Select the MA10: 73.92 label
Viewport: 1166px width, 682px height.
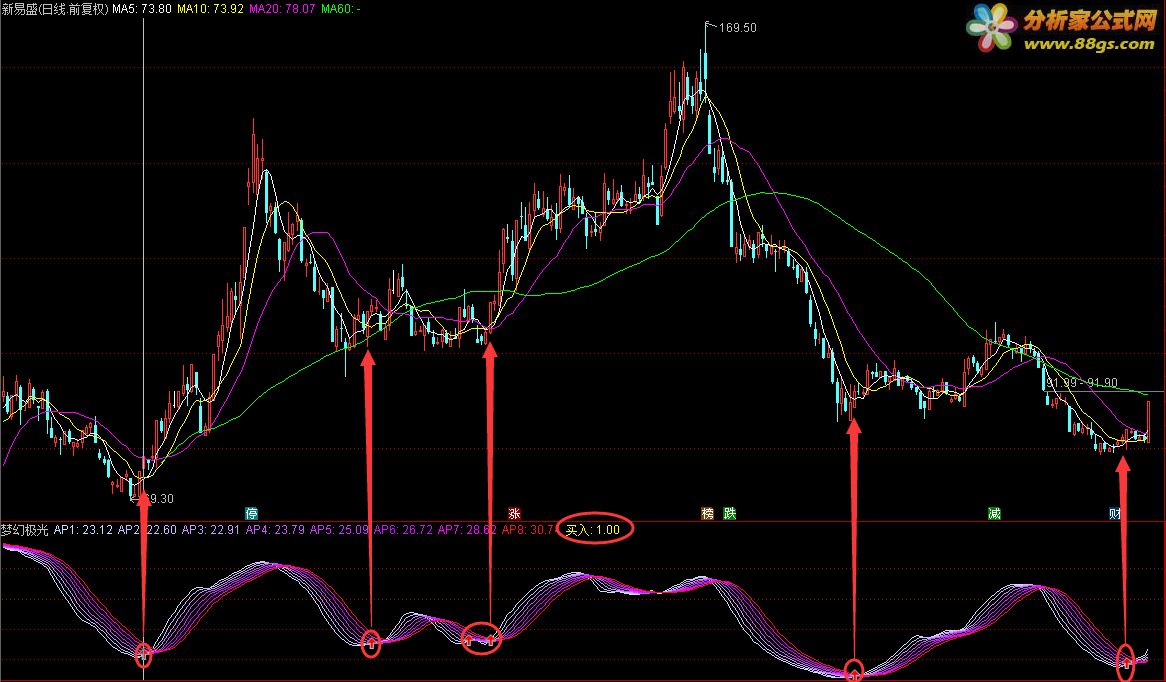click(x=210, y=9)
